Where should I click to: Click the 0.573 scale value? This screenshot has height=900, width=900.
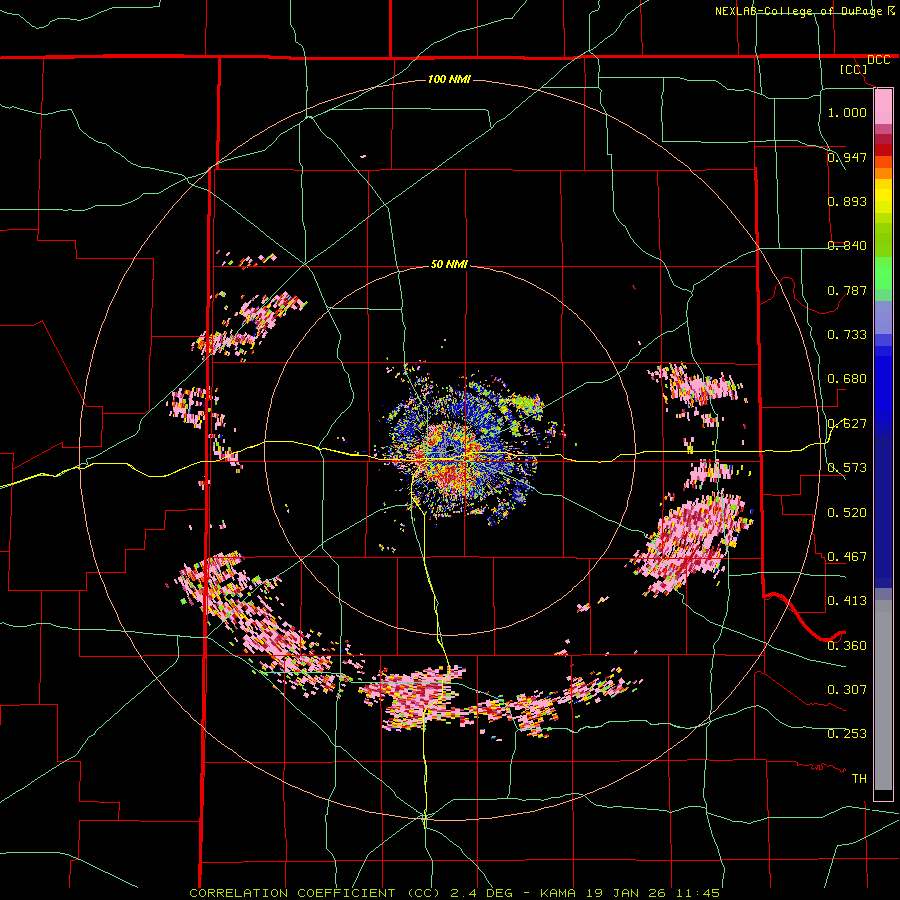click(x=847, y=468)
